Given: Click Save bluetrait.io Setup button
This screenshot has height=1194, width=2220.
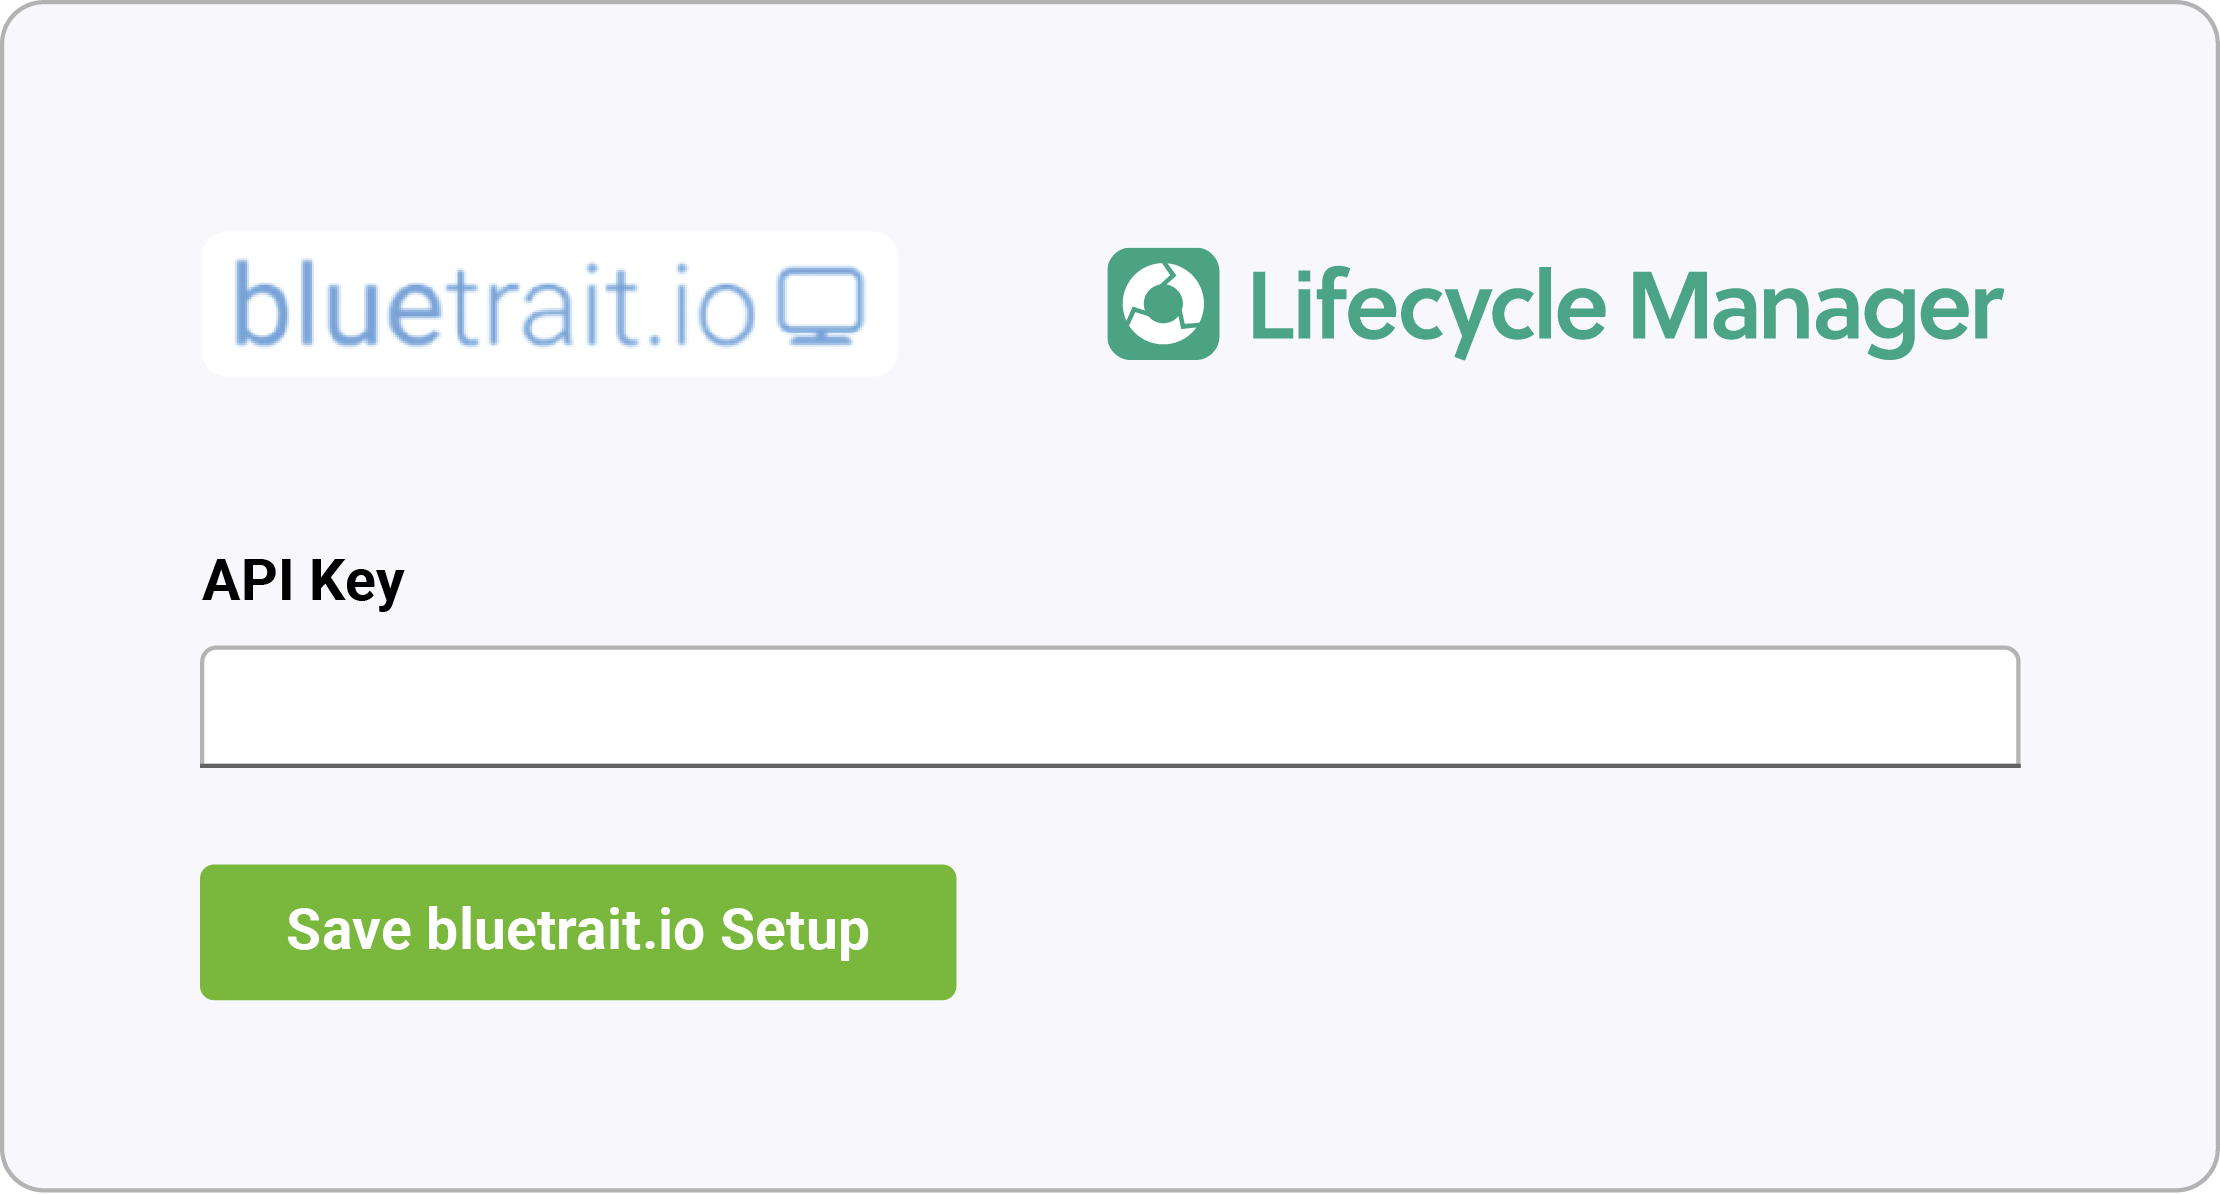Looking at the screenshot, I should click(578, 932).
